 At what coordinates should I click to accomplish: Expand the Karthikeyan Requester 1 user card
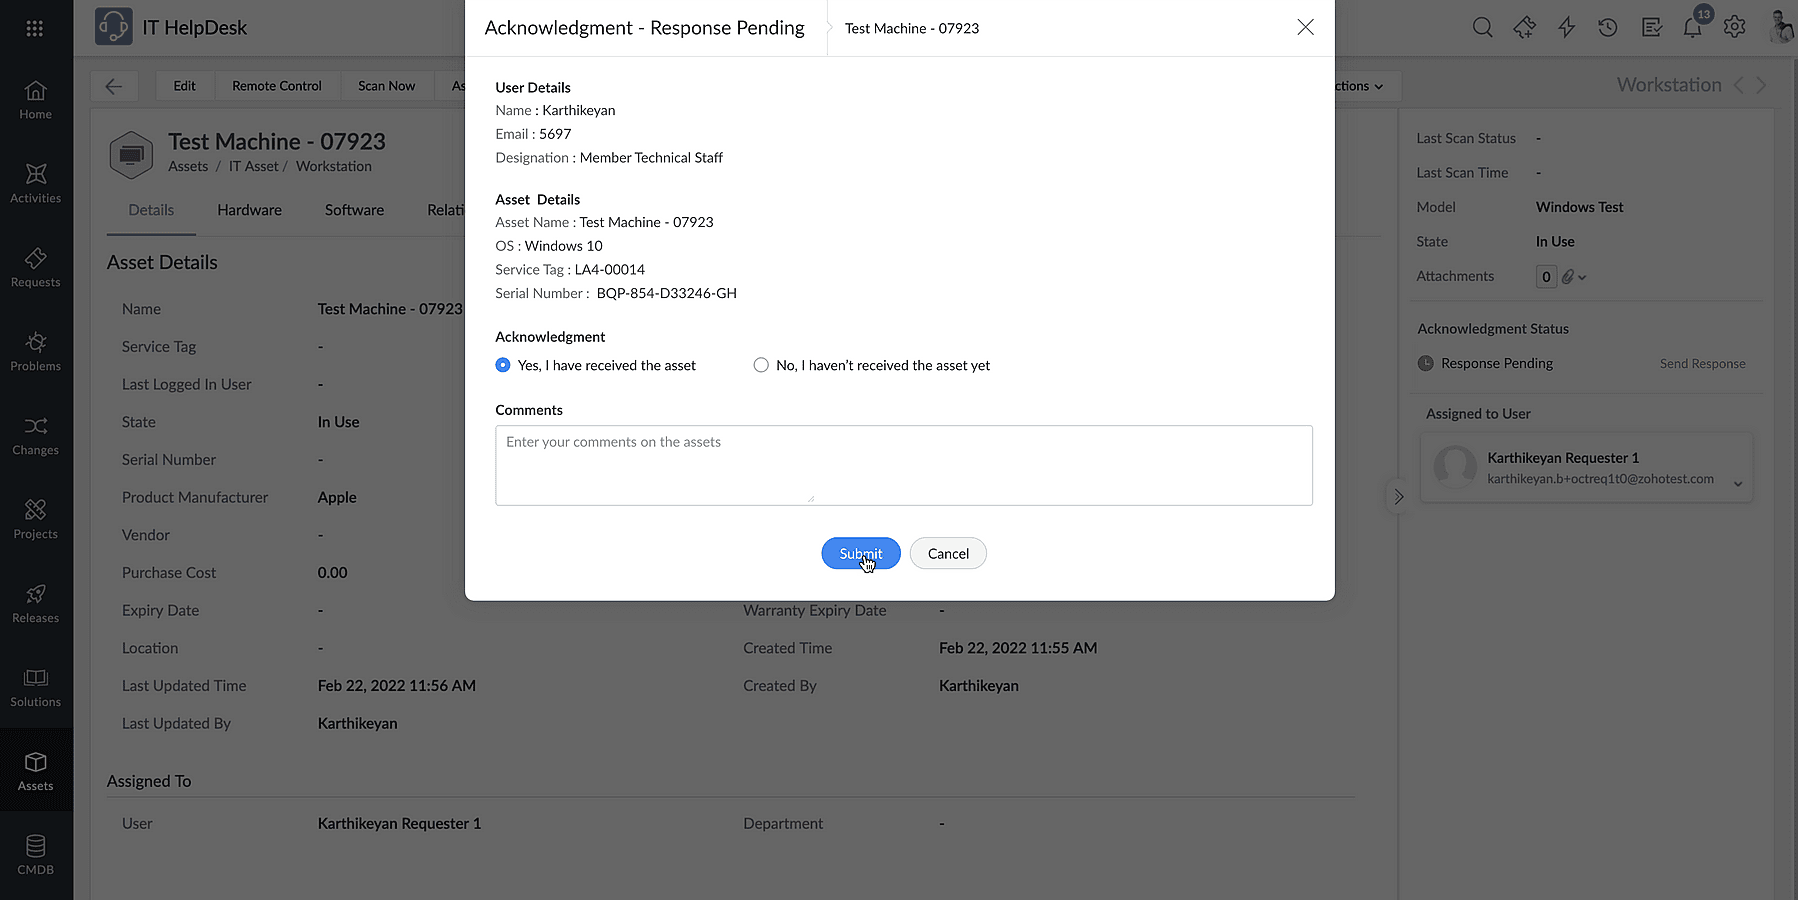coord(1738,484)
